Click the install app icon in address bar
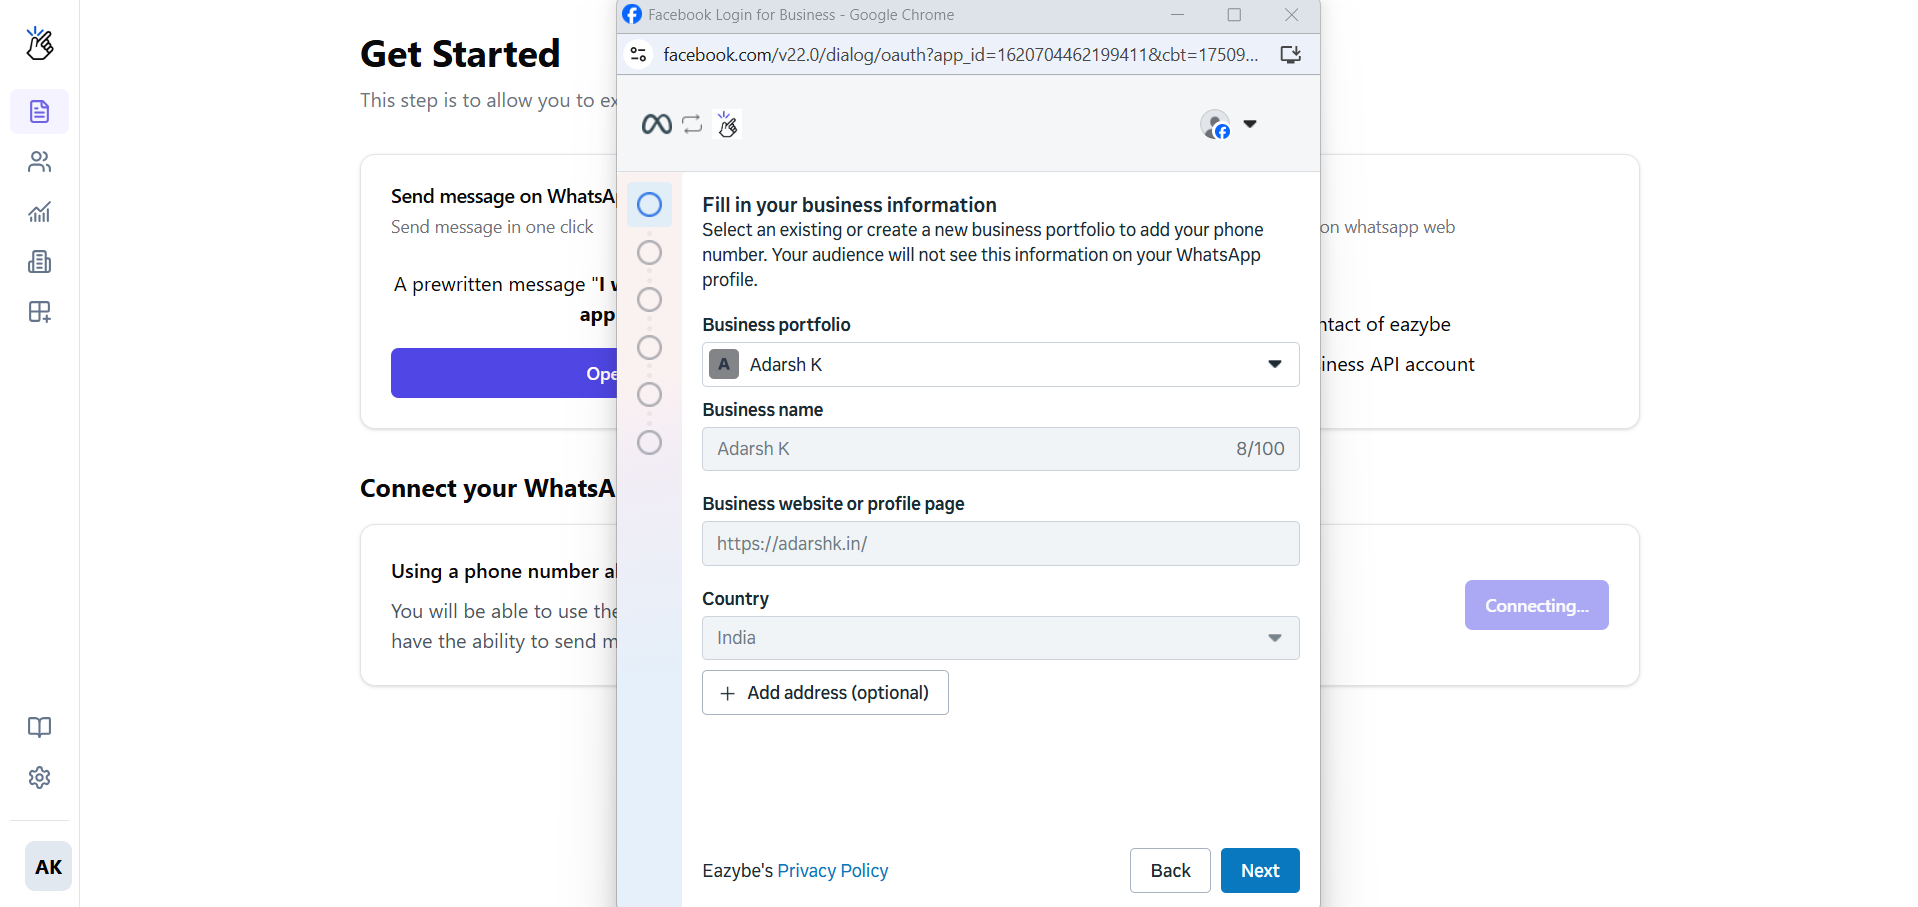Viewport: 1918px width, 907px height. tap(1290, 54)
